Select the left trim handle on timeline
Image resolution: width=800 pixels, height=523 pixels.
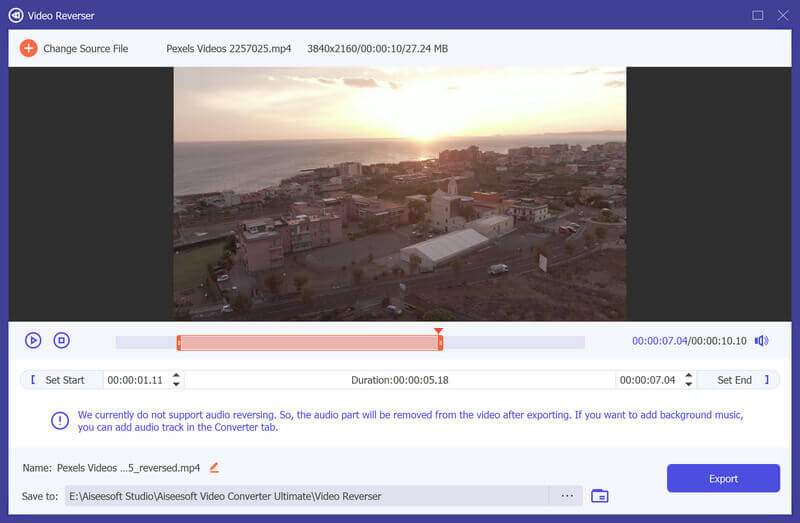(179, 342)
